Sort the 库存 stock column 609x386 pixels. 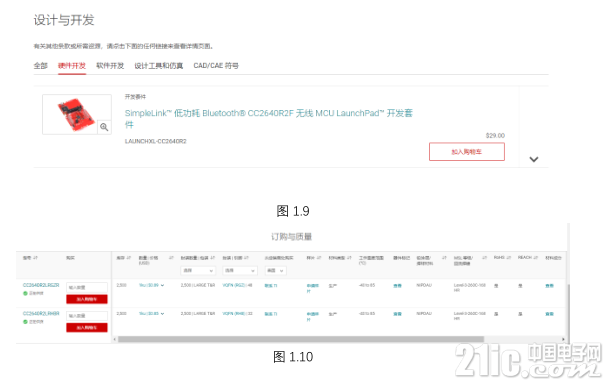[x=129, y=257]
